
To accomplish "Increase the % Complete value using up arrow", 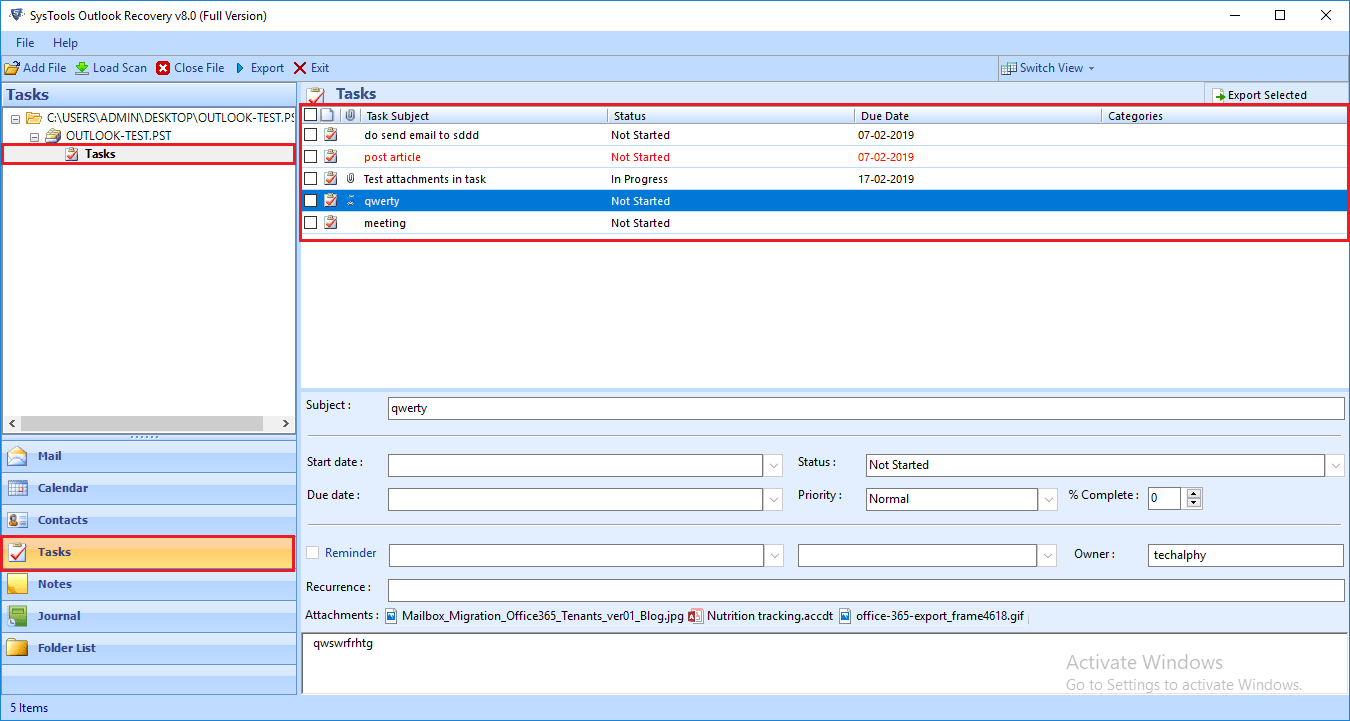I will pyautogui.click(x=1193, y=494).
